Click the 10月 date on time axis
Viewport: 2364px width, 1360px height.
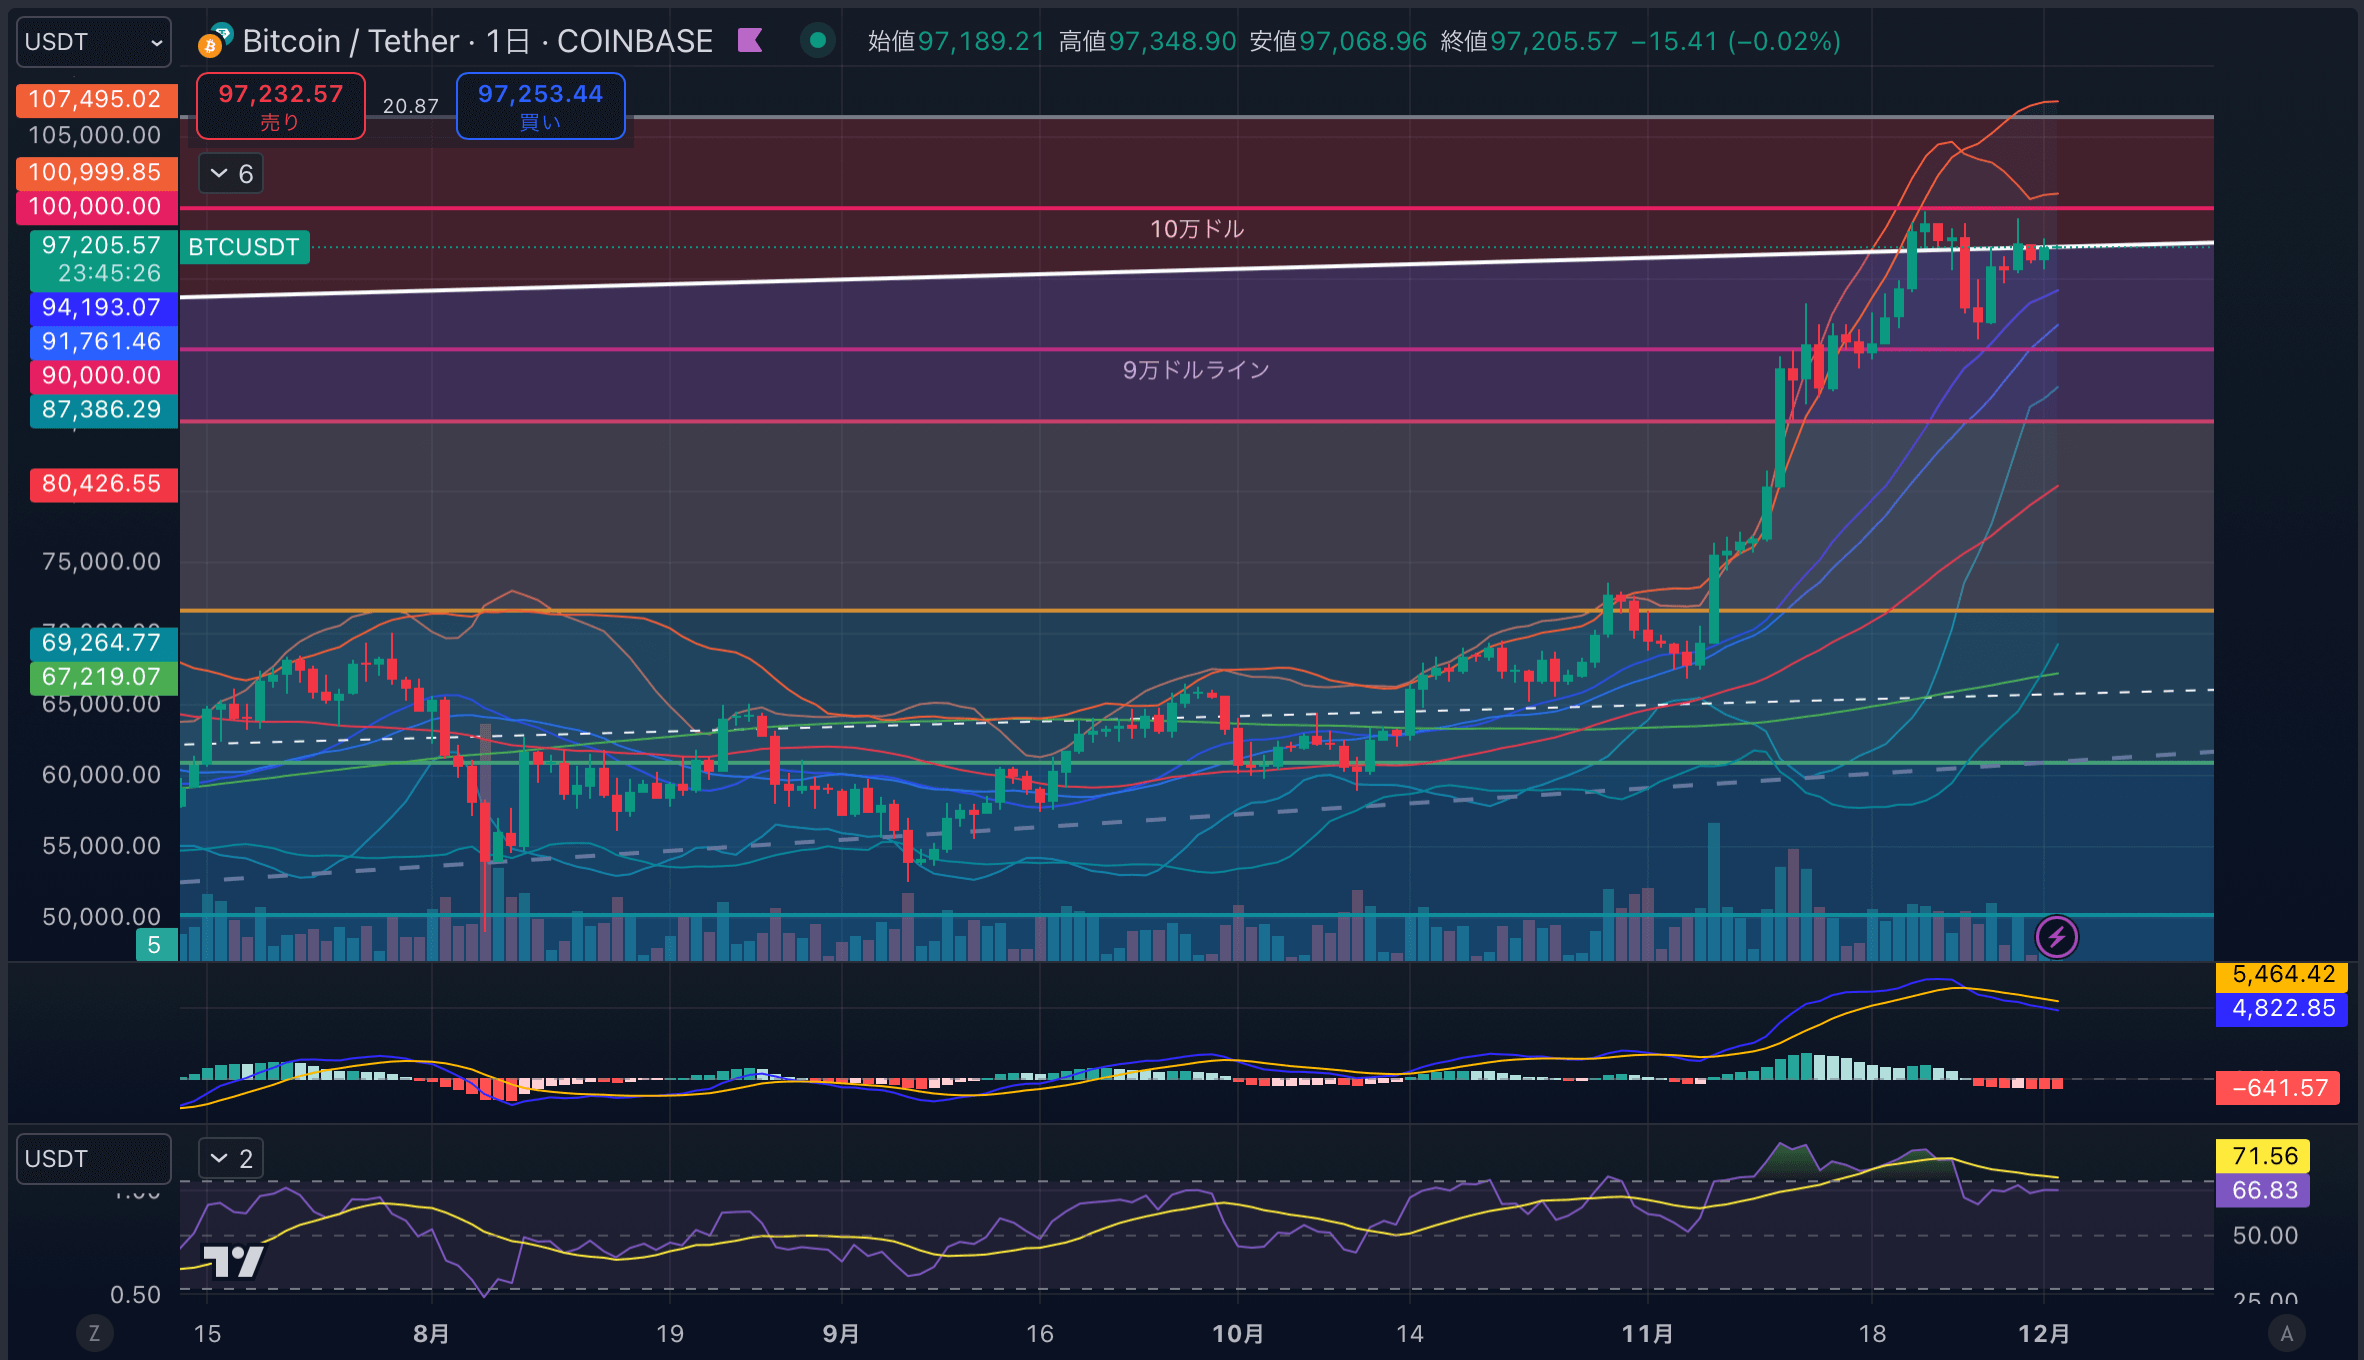[1238, 1333]
